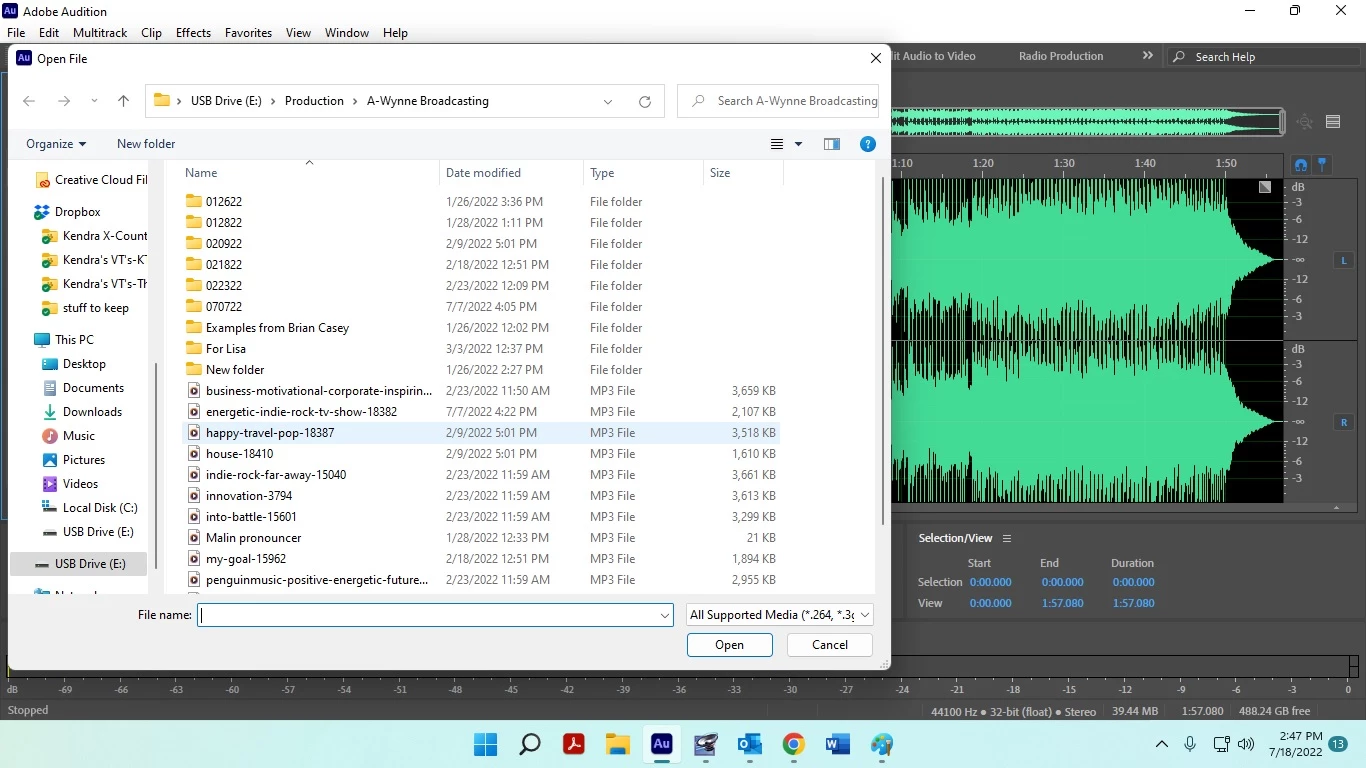Toggle the blue marker pin icon

pyautogui.click(x=1322, y=164)
